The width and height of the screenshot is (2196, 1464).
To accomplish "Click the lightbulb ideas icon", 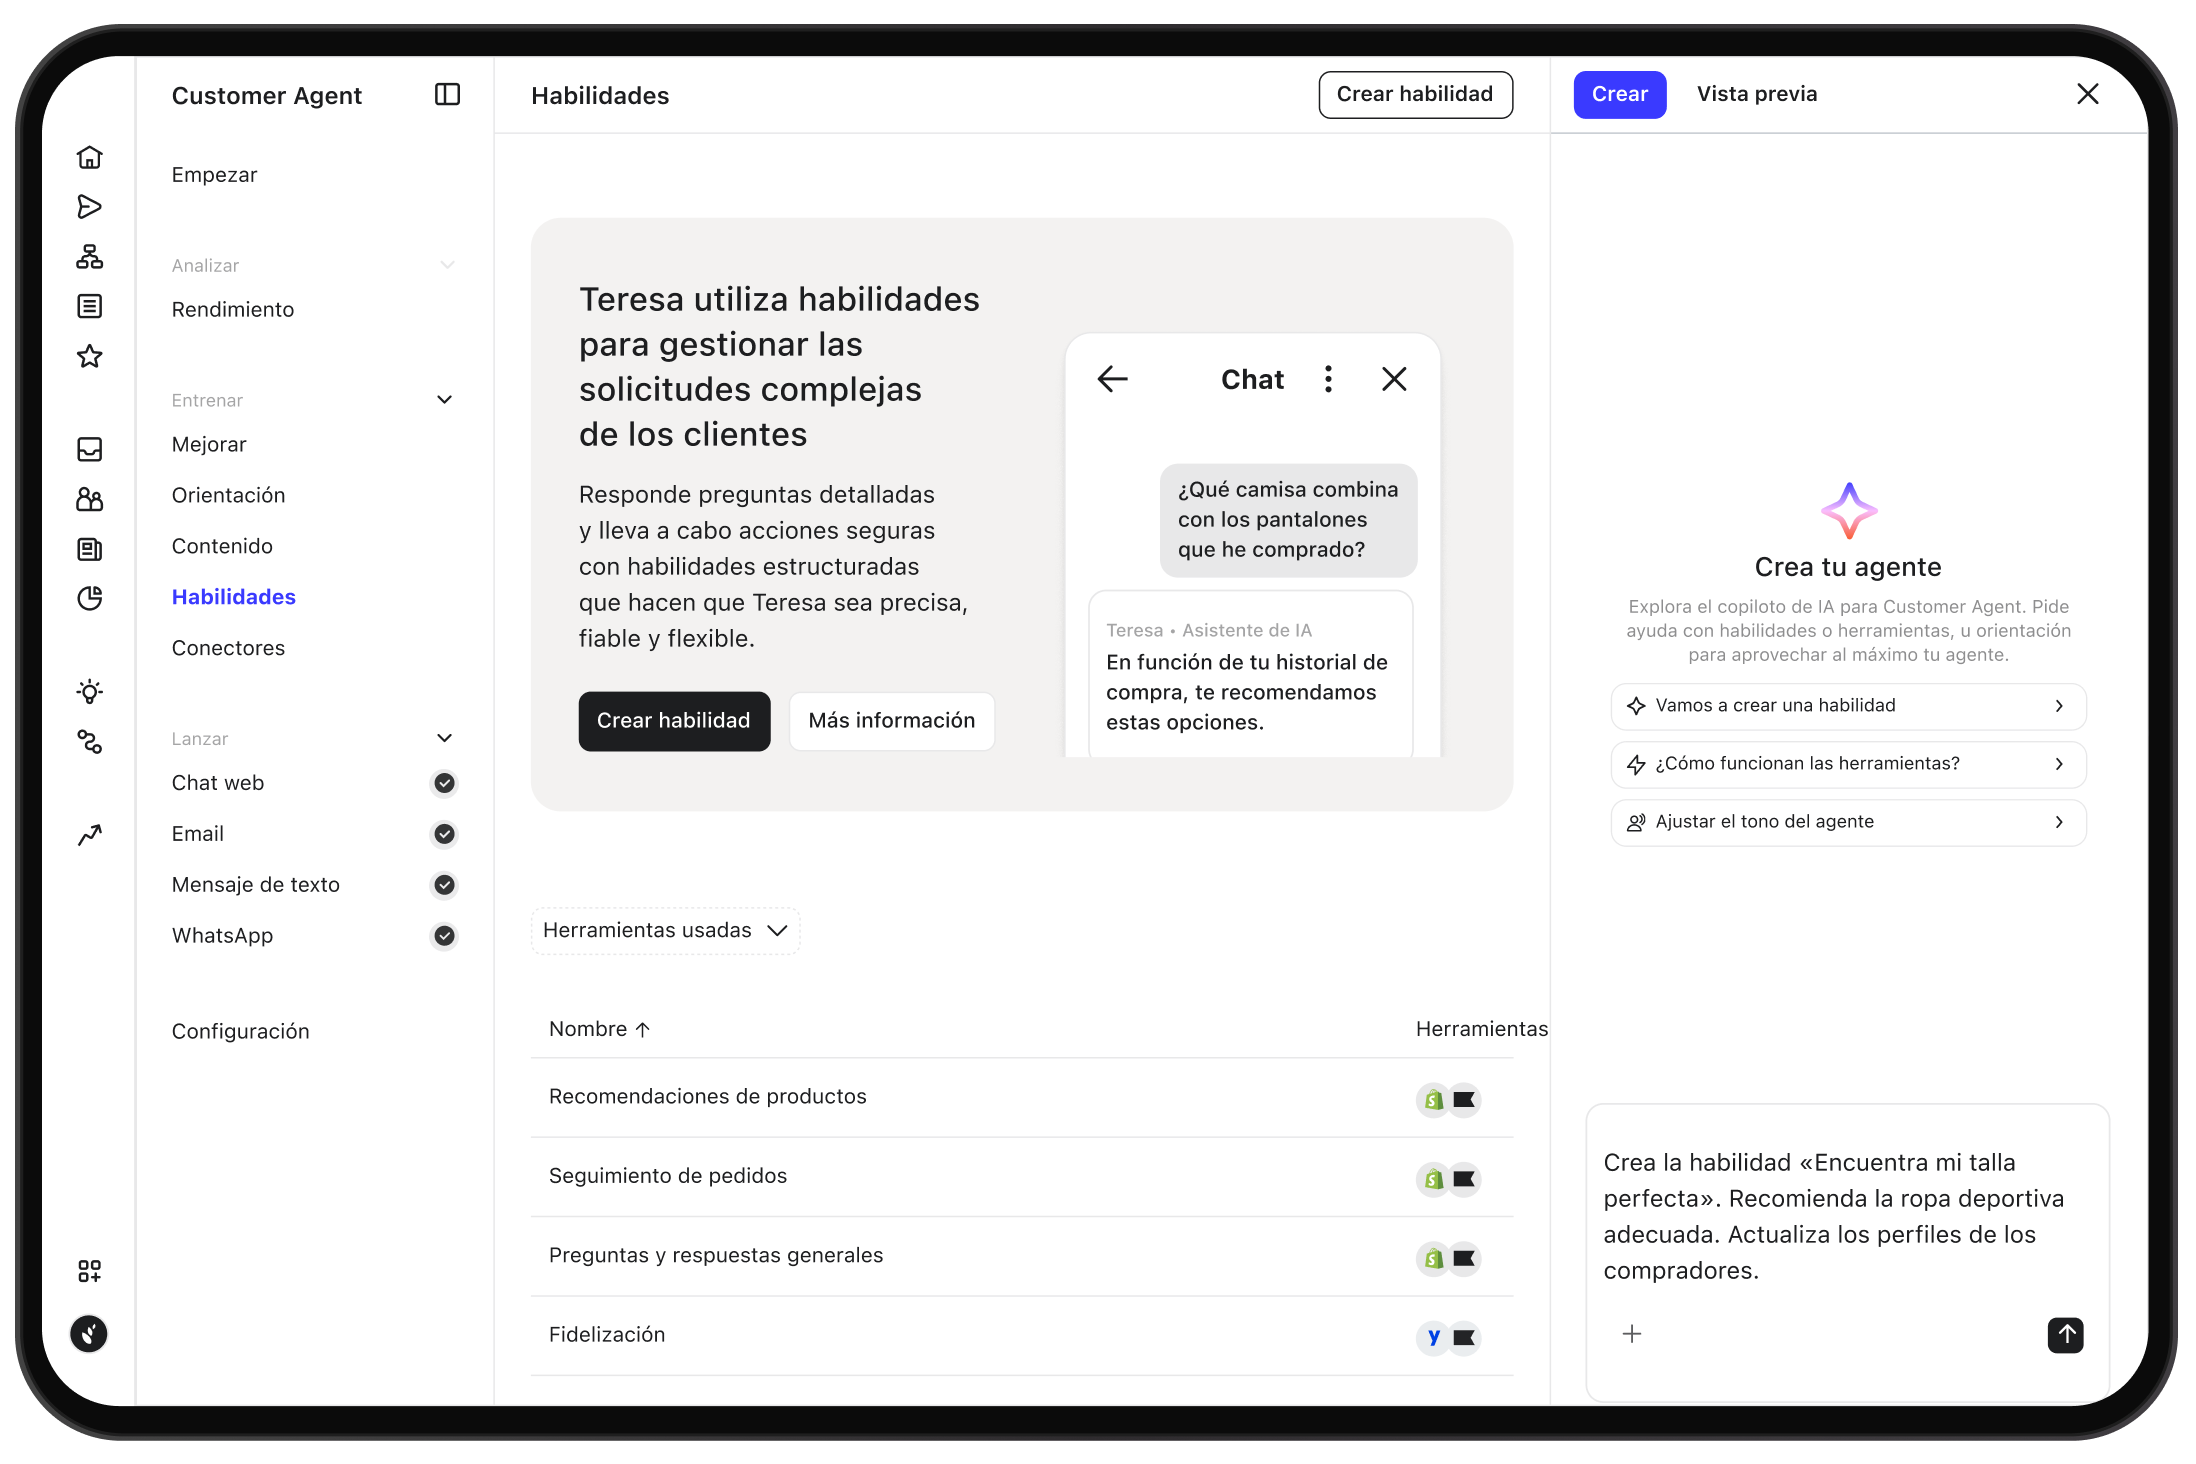I will tap(90, 692).
